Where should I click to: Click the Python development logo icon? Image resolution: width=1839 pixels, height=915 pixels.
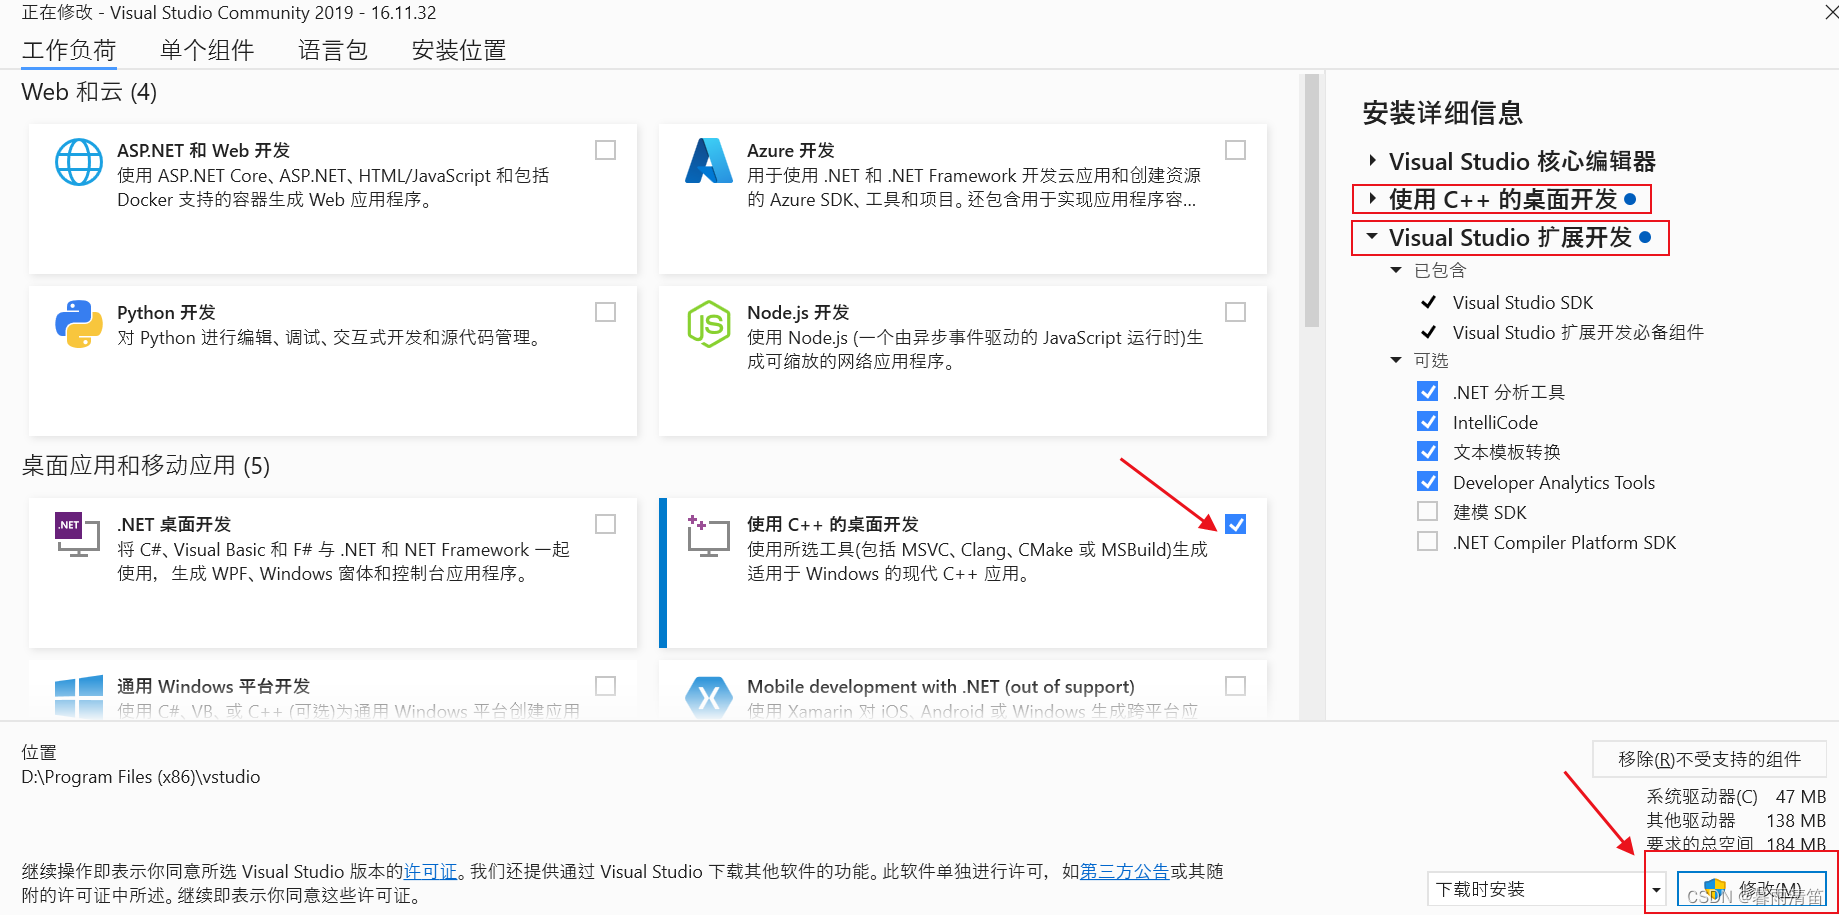(79, 324)
